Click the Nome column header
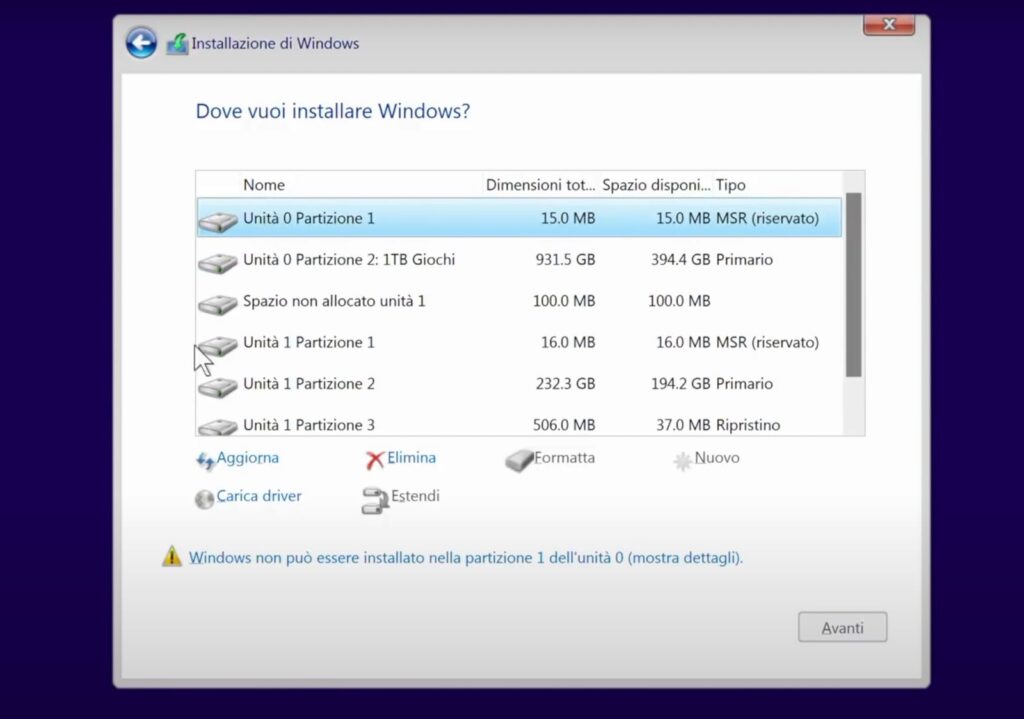Viewport: 1024px width, 719px height. pos(264,185)
